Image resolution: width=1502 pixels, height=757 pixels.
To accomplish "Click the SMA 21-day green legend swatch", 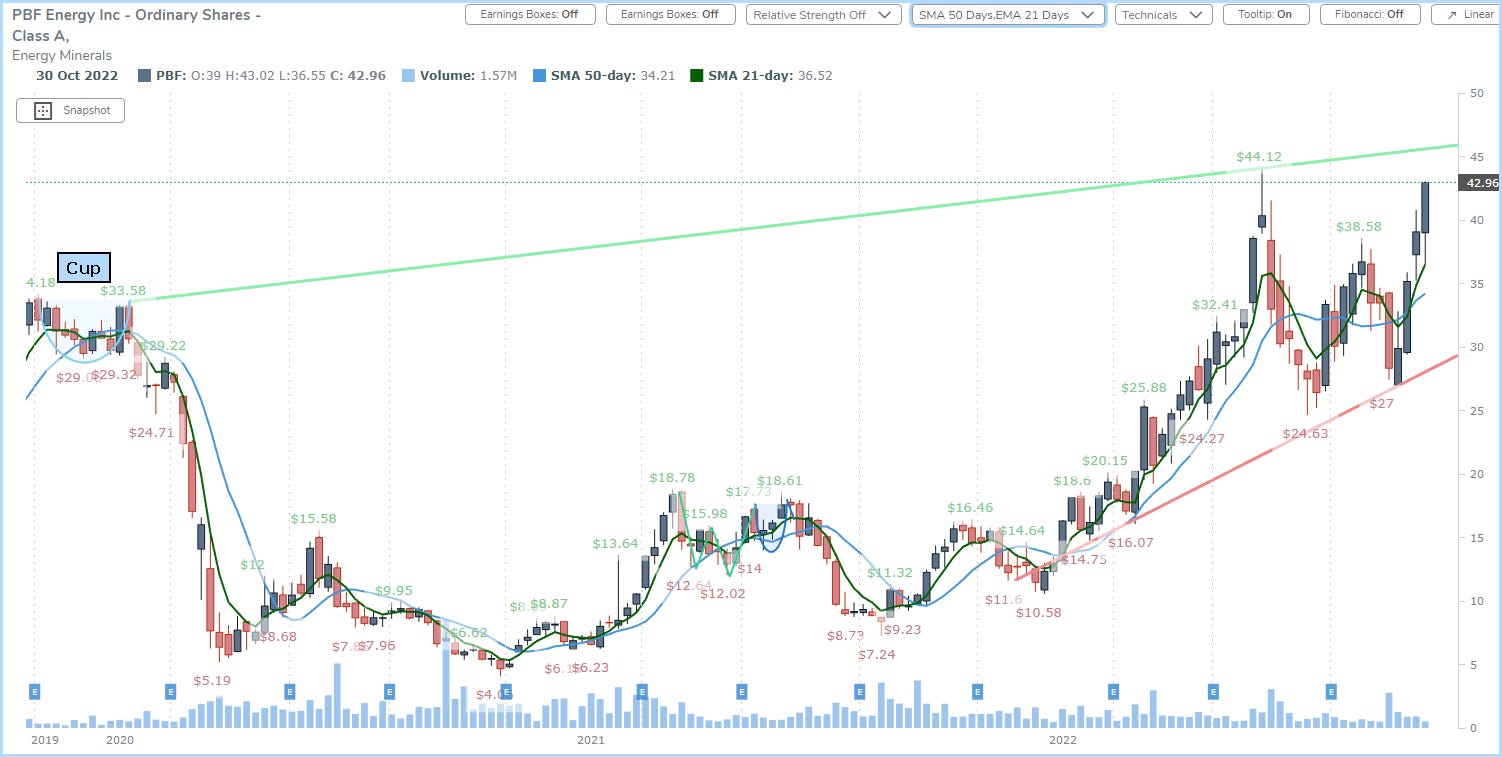I will click(x=695, y=76).
